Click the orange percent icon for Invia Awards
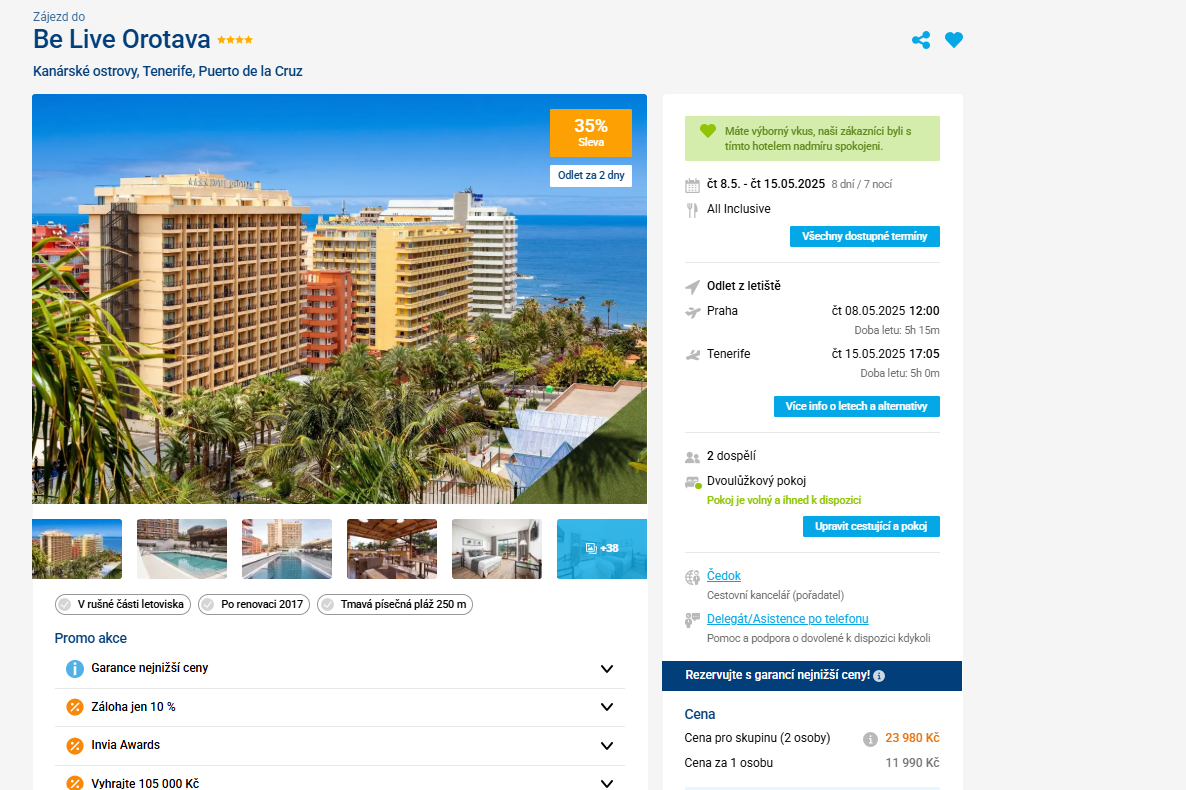 click(x=75, y=745)
